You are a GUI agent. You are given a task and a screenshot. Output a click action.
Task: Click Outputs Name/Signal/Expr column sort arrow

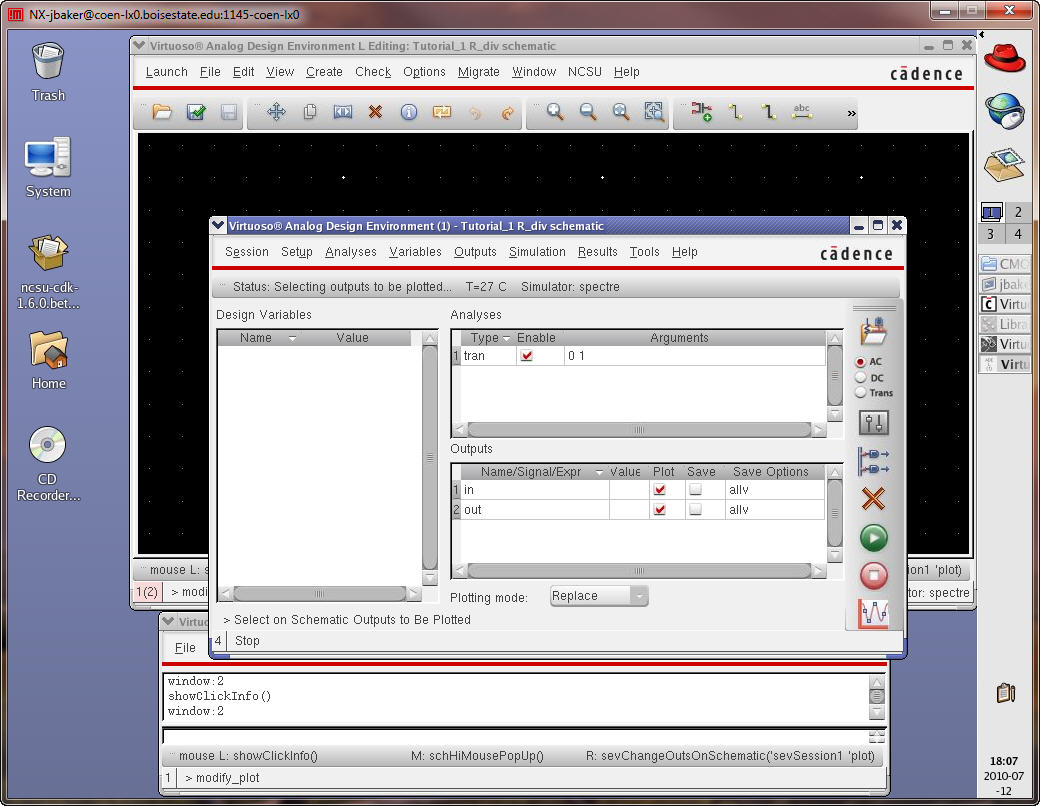click(x=599, y=472)
